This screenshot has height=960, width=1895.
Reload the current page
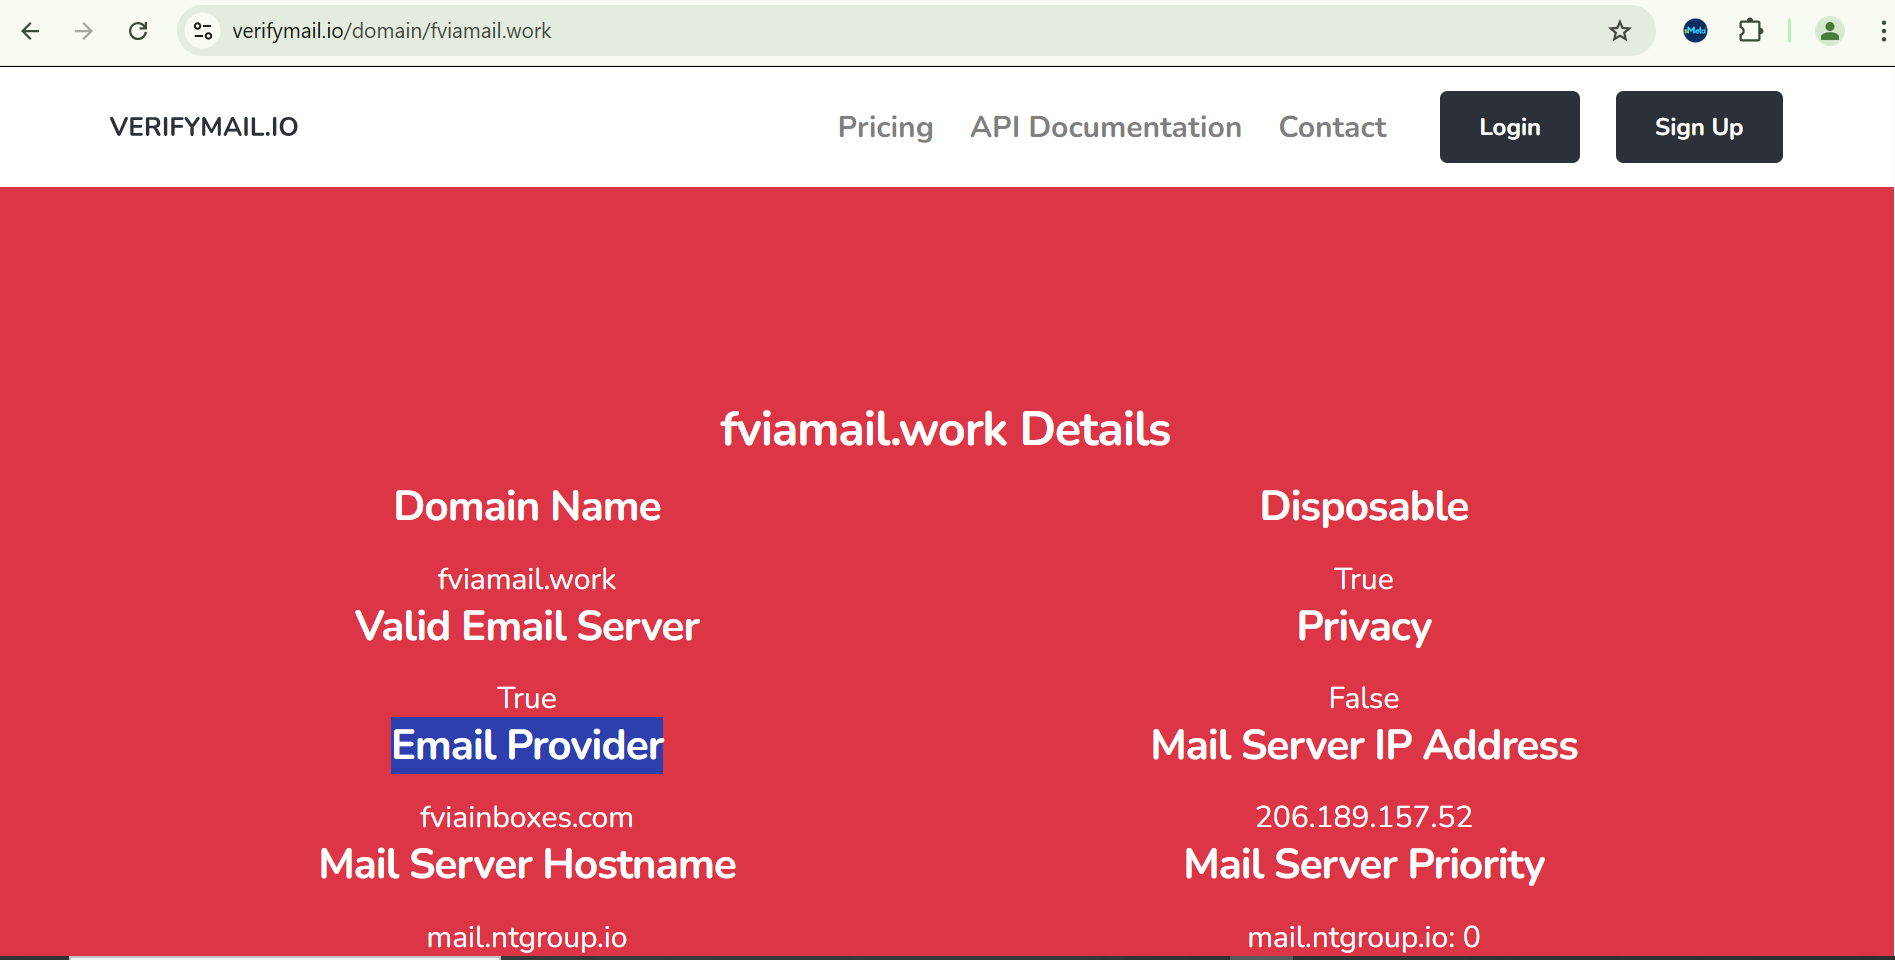138,31
